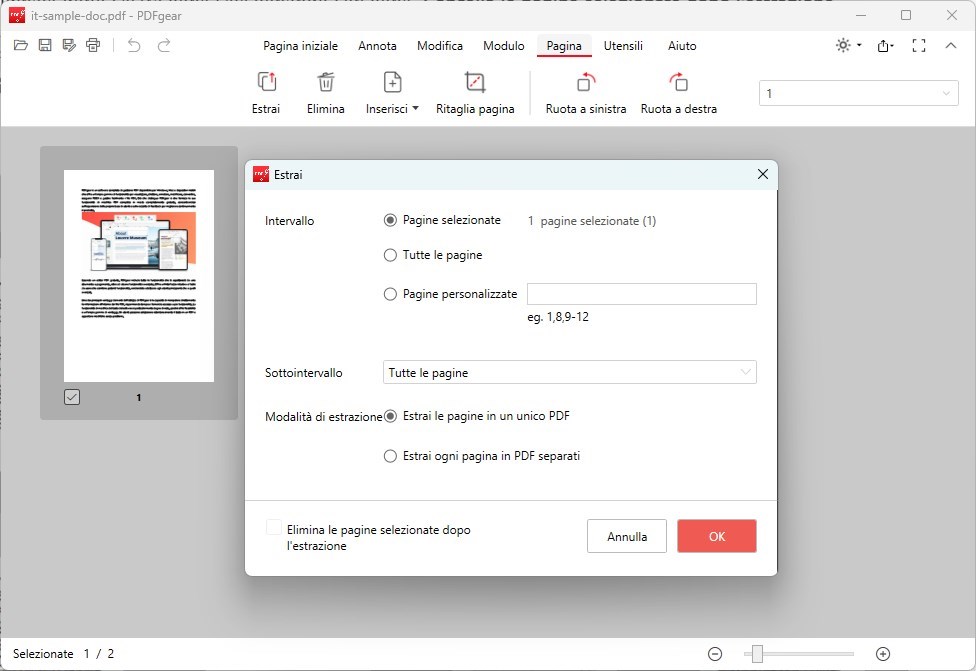The image size is (976, 671).
Task: Open the page number dropdown in the toolbar
Action: coord(944,92)
